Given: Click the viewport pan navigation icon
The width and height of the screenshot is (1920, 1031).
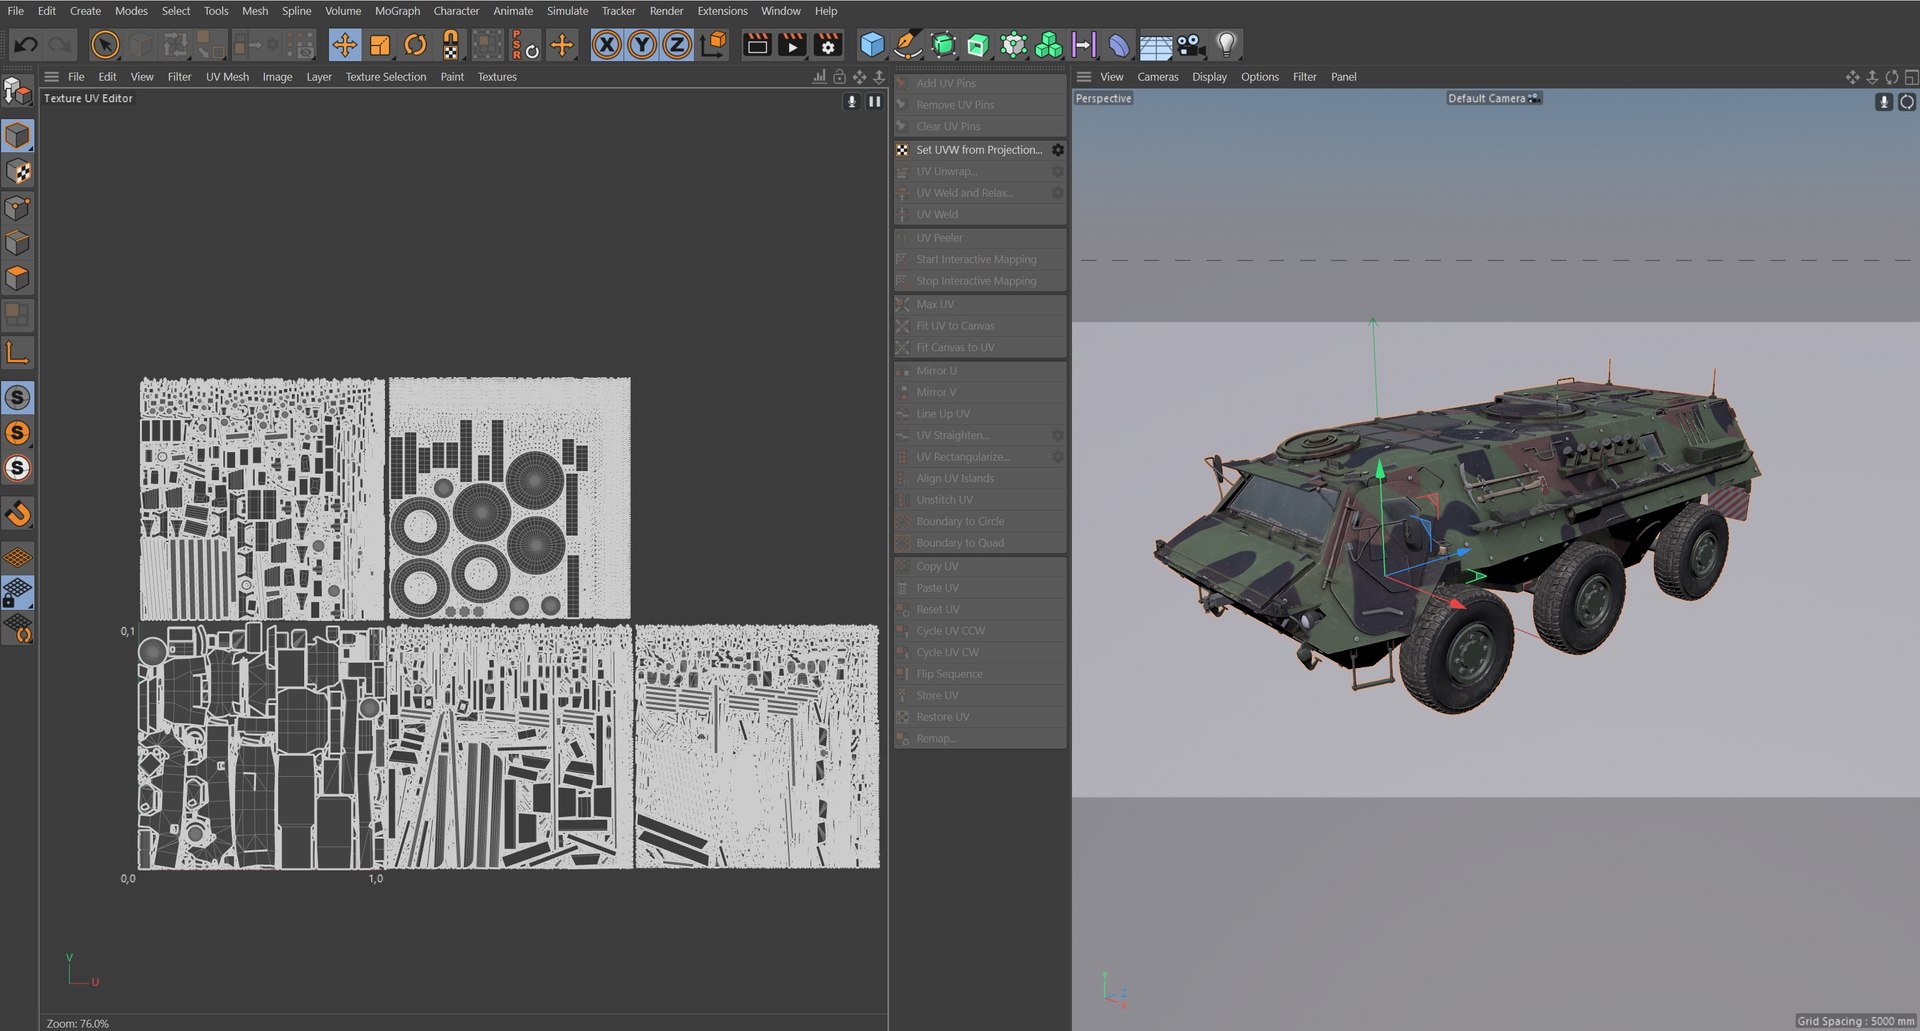Looking at the screenshot, I should tap(1852, 77).
